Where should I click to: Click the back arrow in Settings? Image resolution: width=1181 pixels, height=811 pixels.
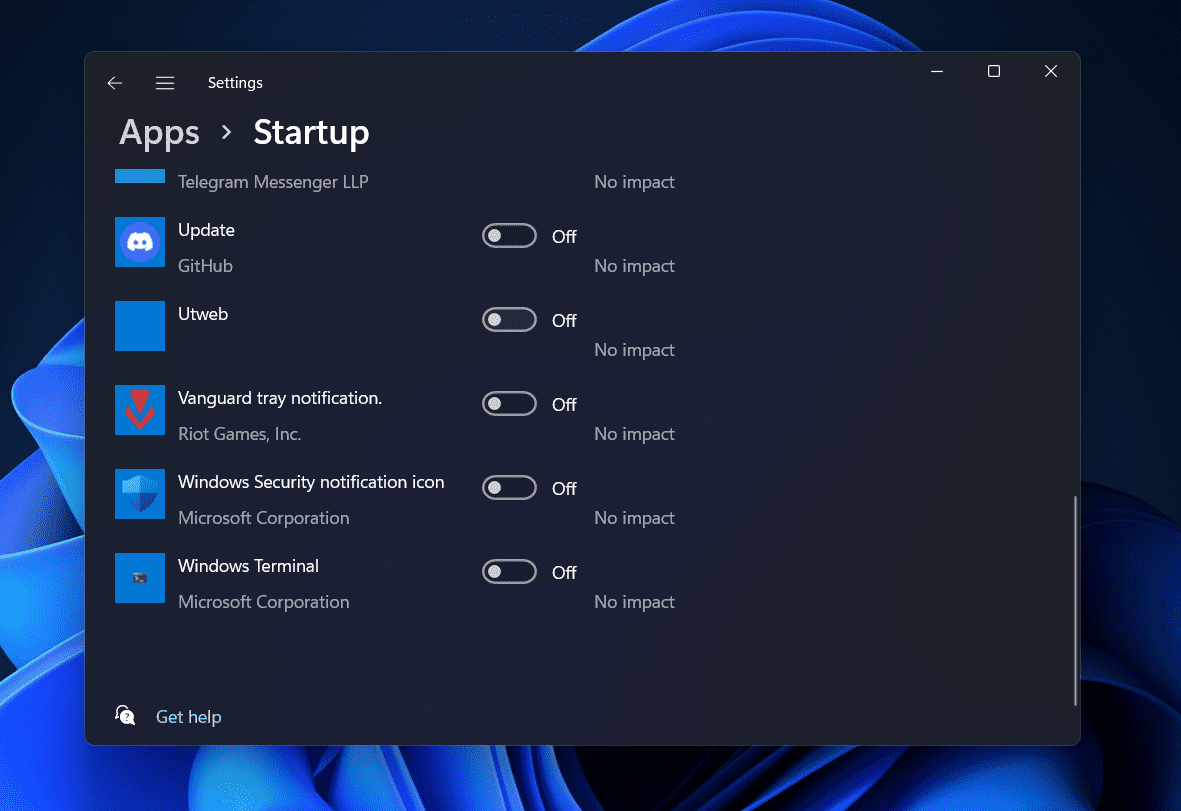coord(115,83)
